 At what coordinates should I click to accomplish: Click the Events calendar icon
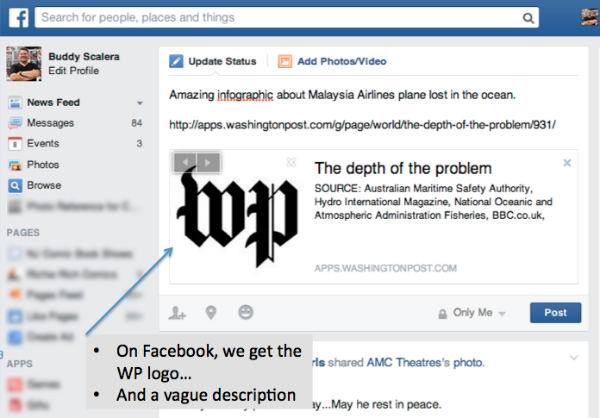point(15,144)
